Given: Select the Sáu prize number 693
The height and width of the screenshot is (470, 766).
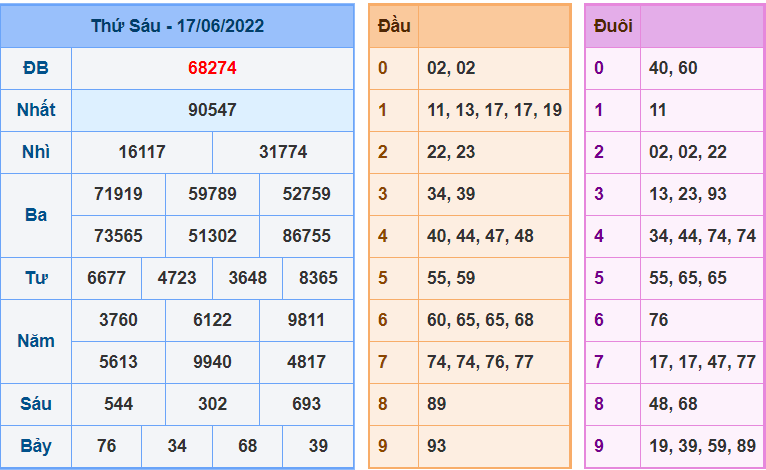Looking at the screenshot, I should point(306,404).
